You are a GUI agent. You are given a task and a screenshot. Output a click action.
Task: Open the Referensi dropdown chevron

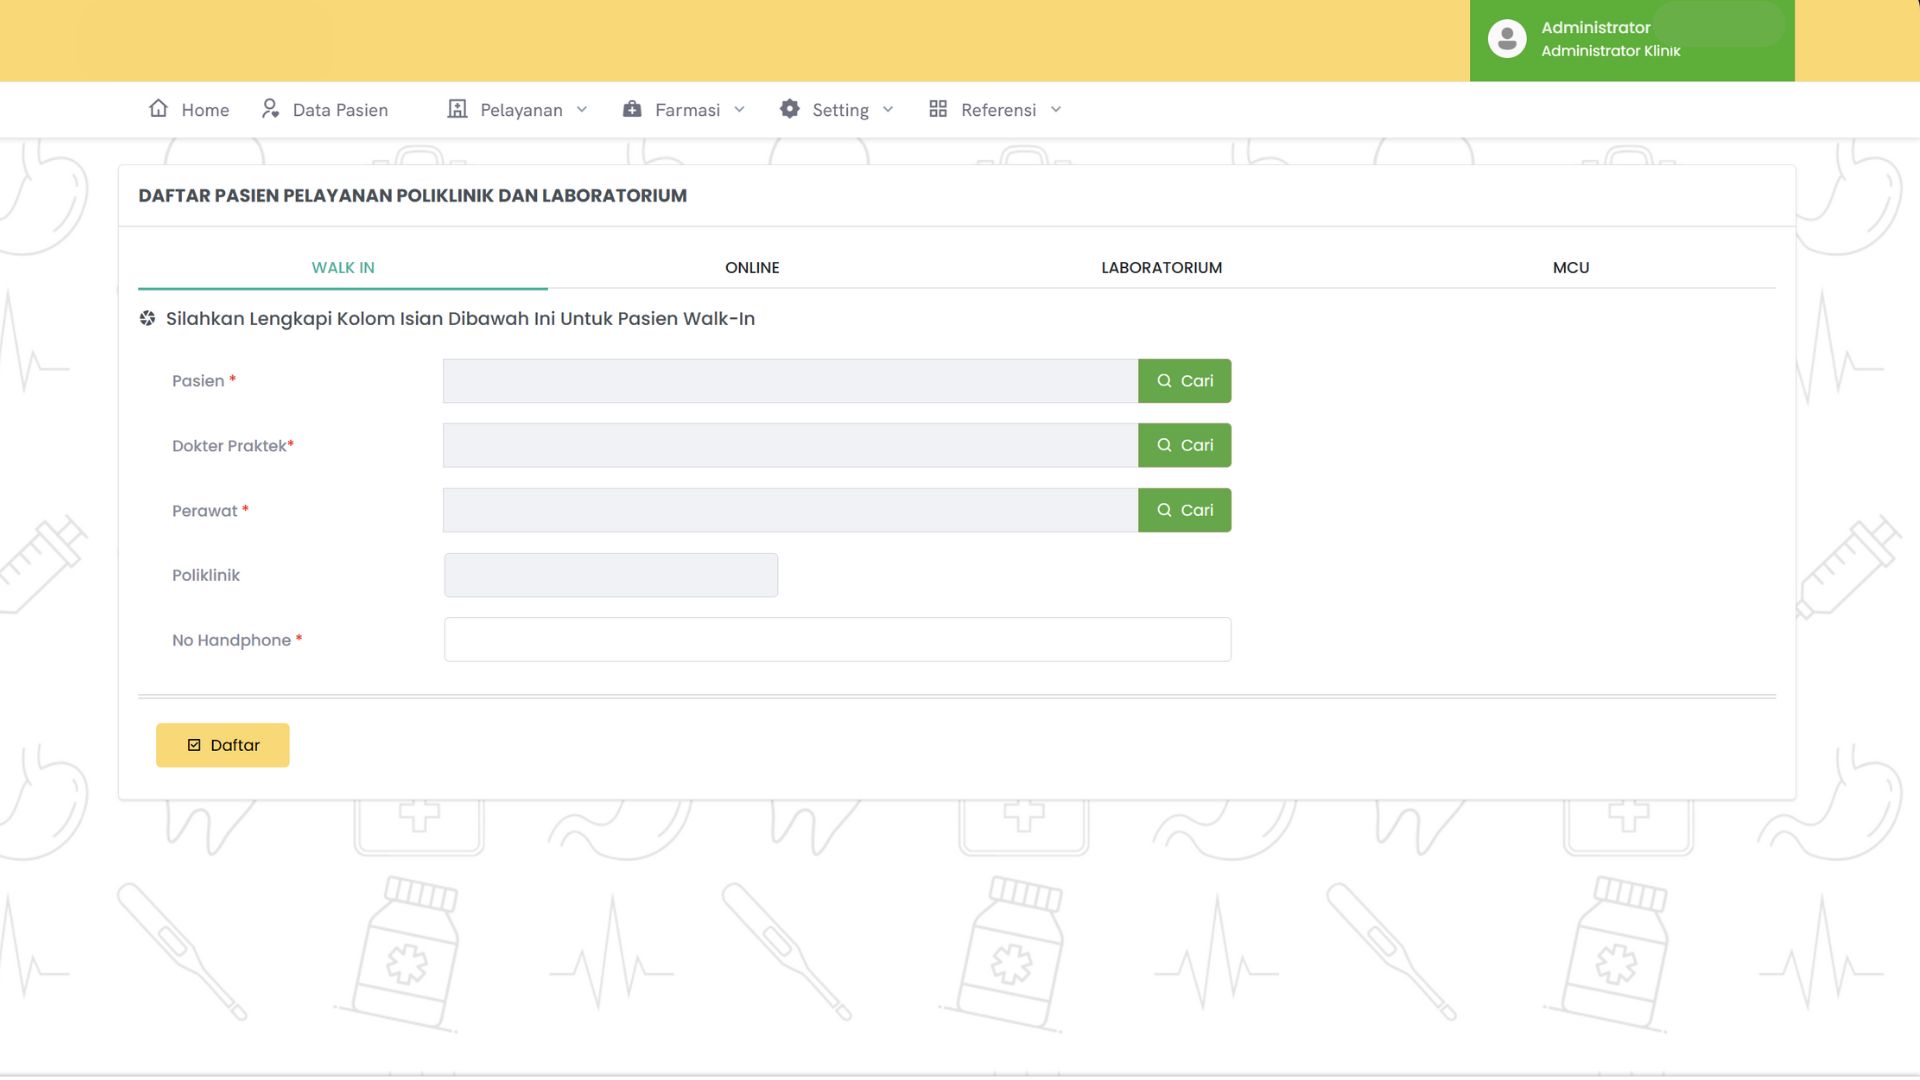point(1056,110)
